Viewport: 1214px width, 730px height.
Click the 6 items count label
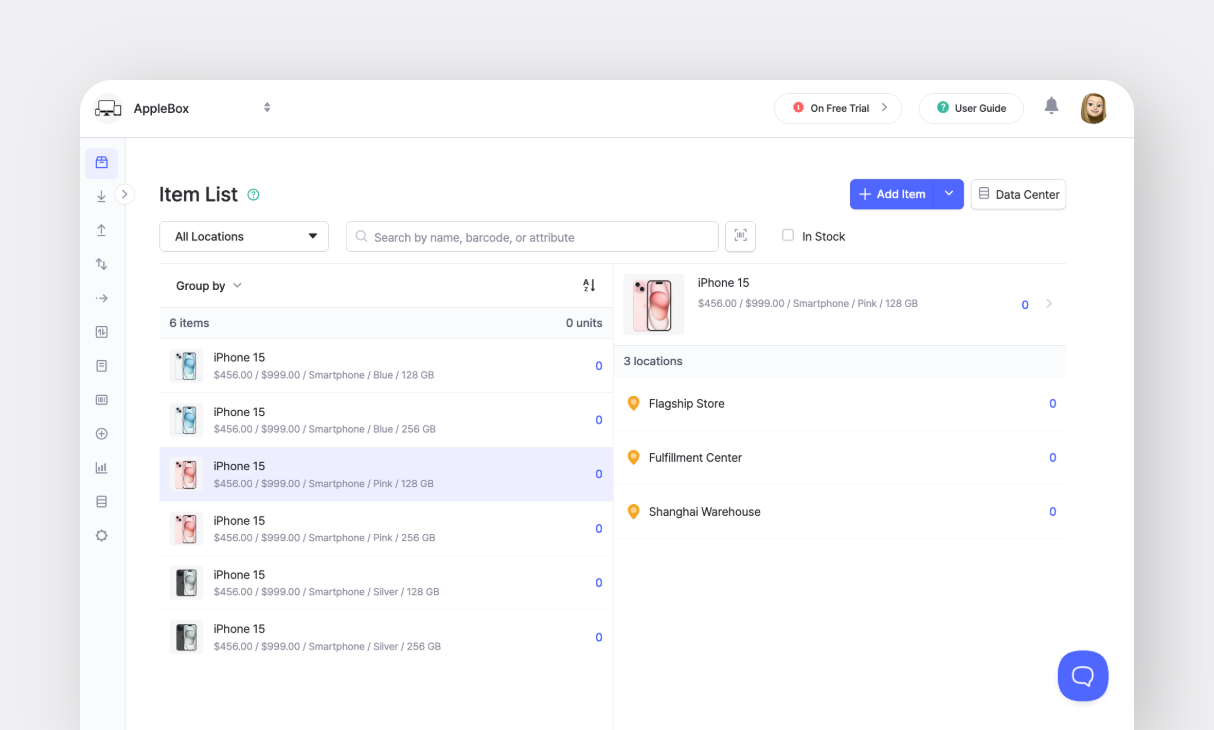click(189, 323)
